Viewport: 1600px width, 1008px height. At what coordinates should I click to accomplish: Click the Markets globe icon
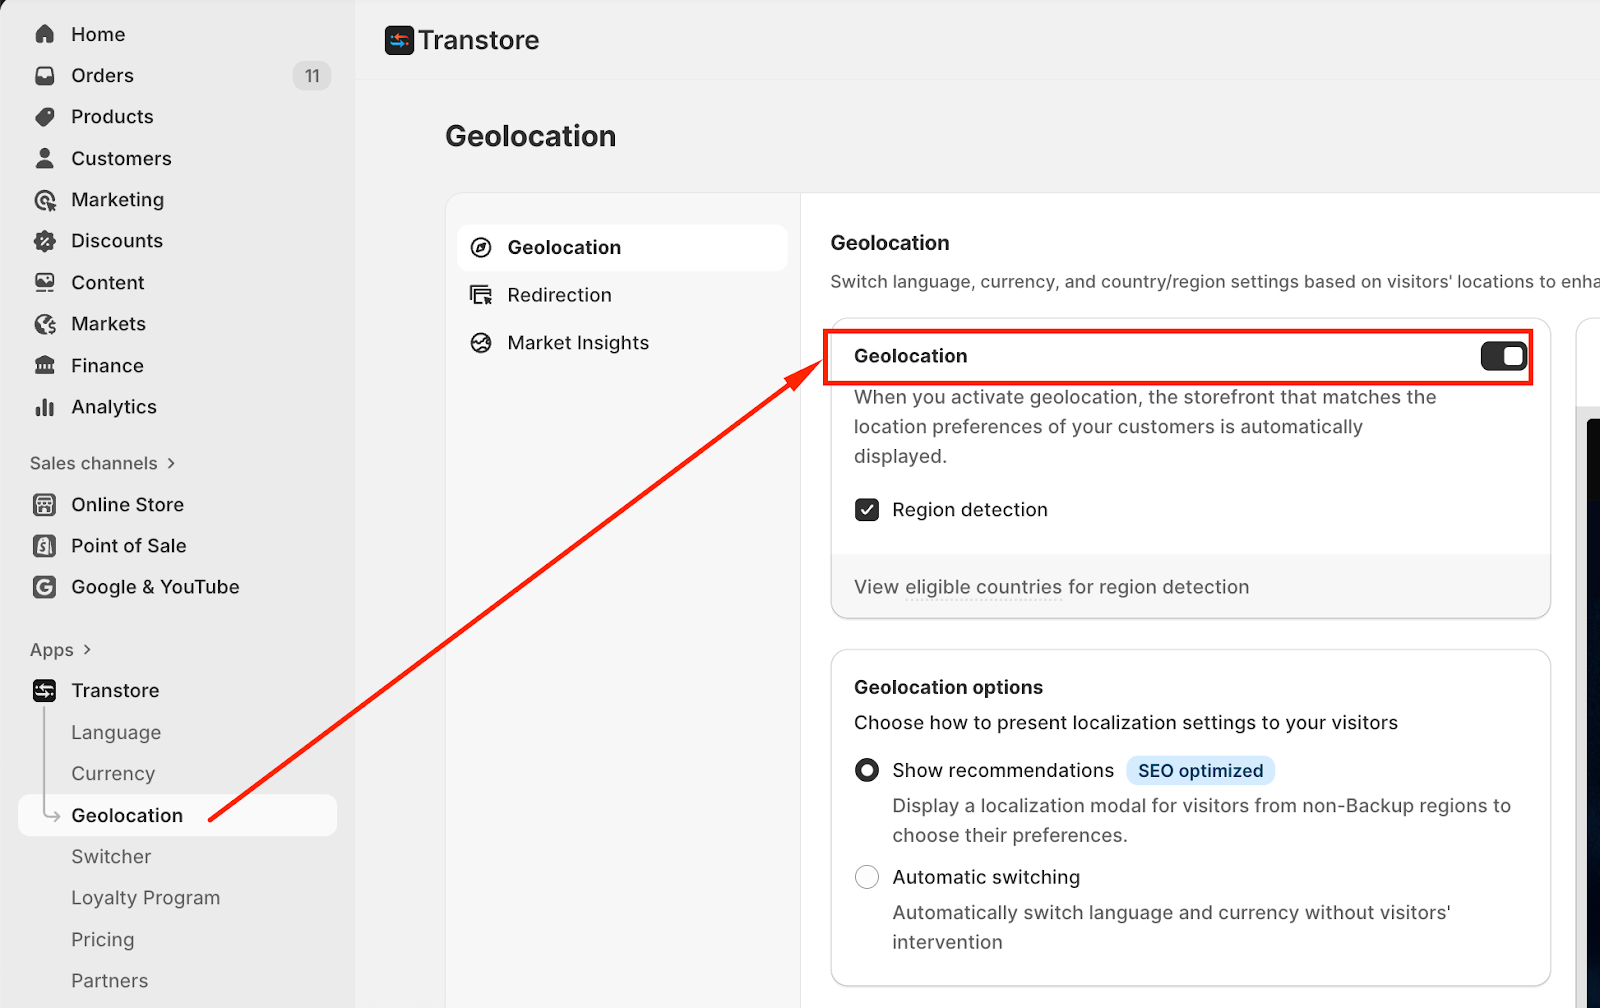[45, 324]
